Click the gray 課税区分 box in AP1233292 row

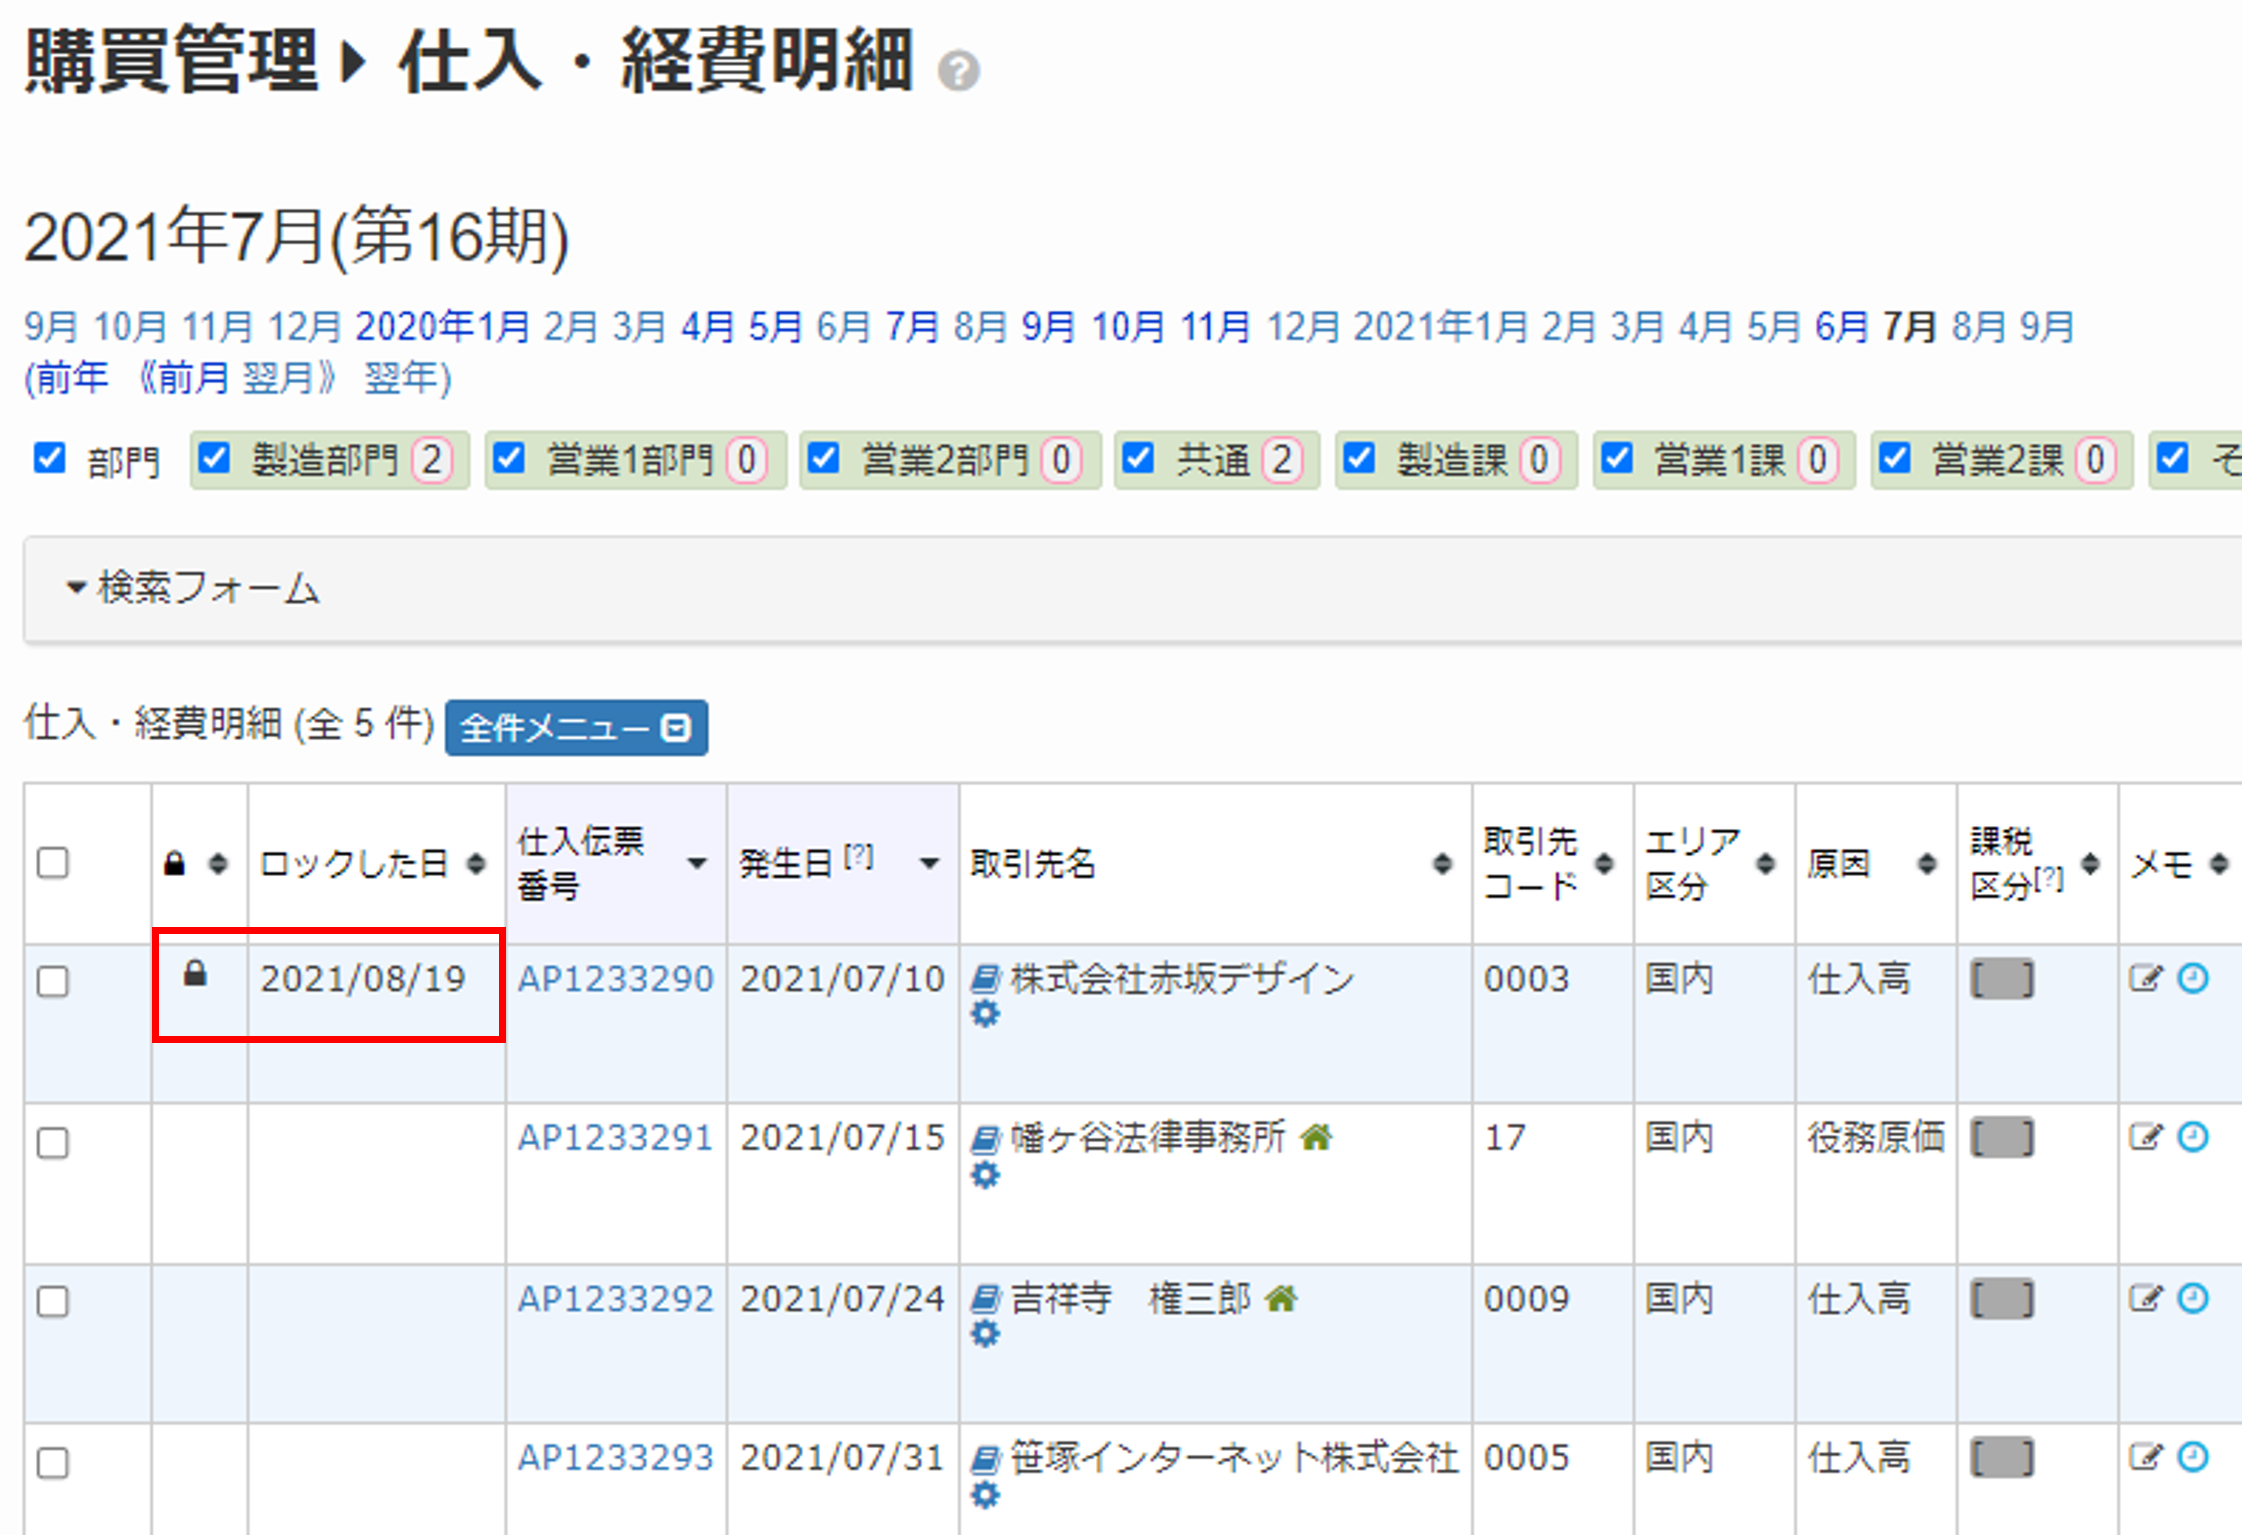point(2002,1299)
